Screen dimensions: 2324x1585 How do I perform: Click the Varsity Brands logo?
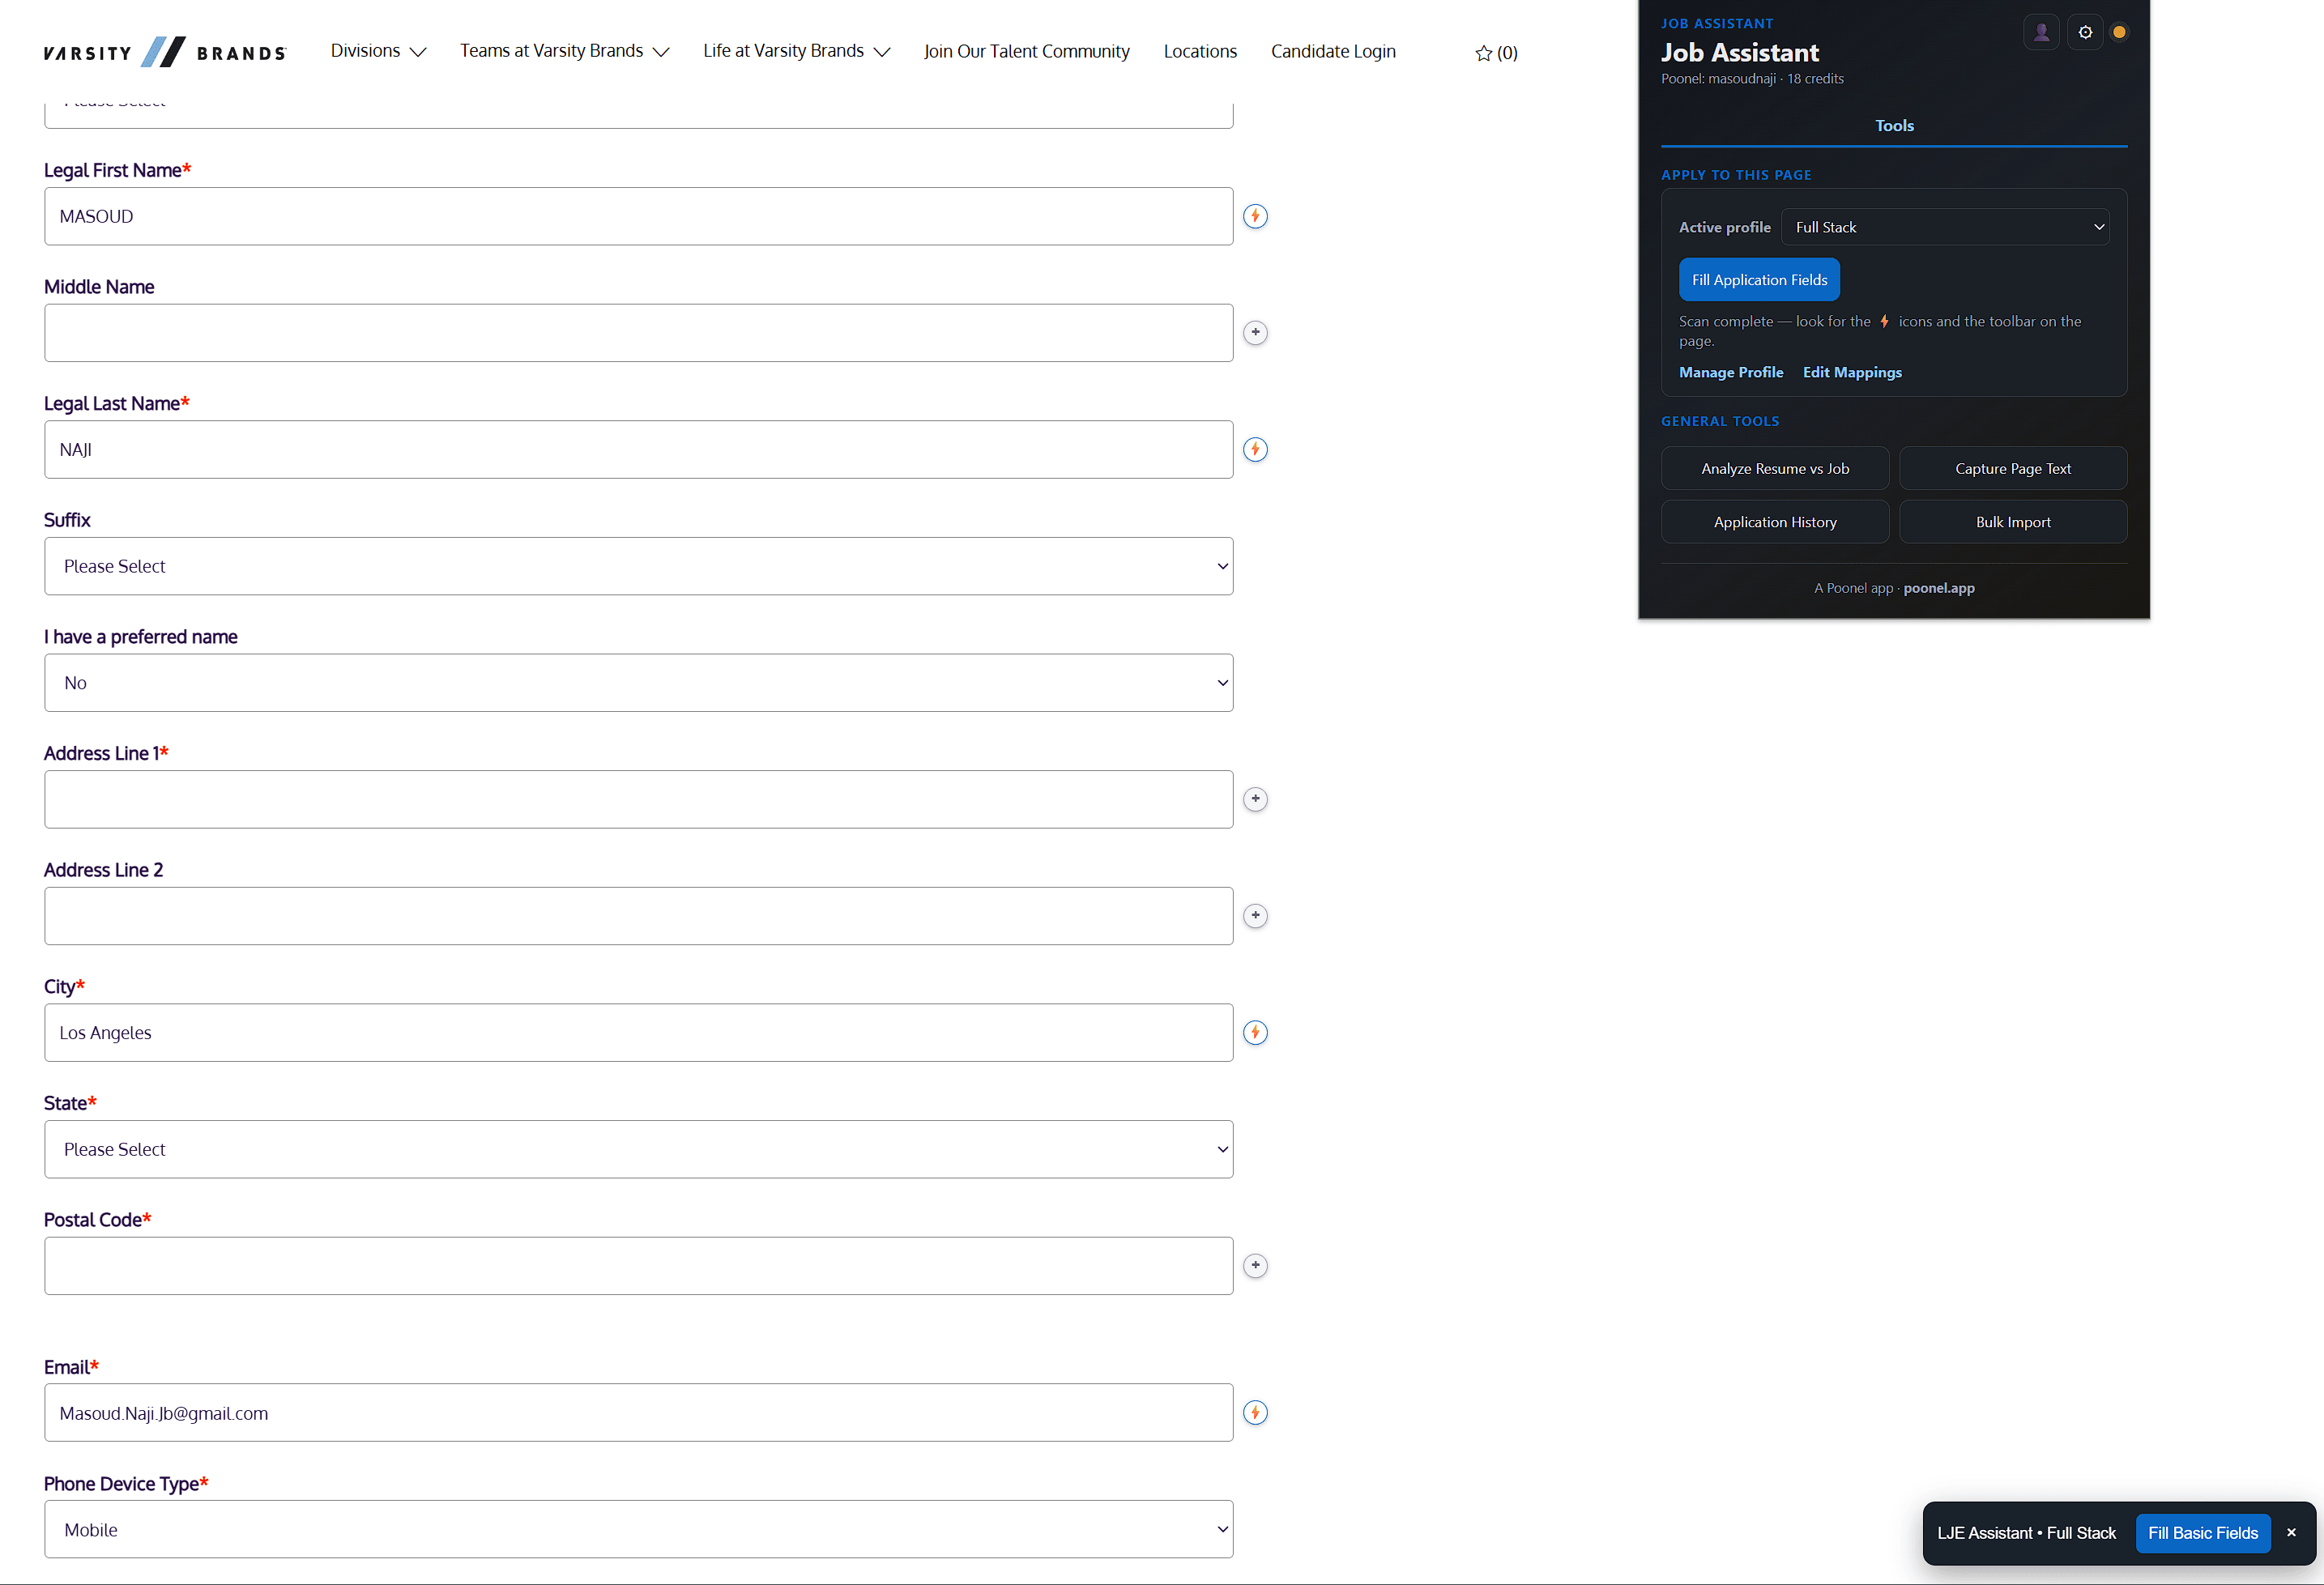[x=165, y=52]
